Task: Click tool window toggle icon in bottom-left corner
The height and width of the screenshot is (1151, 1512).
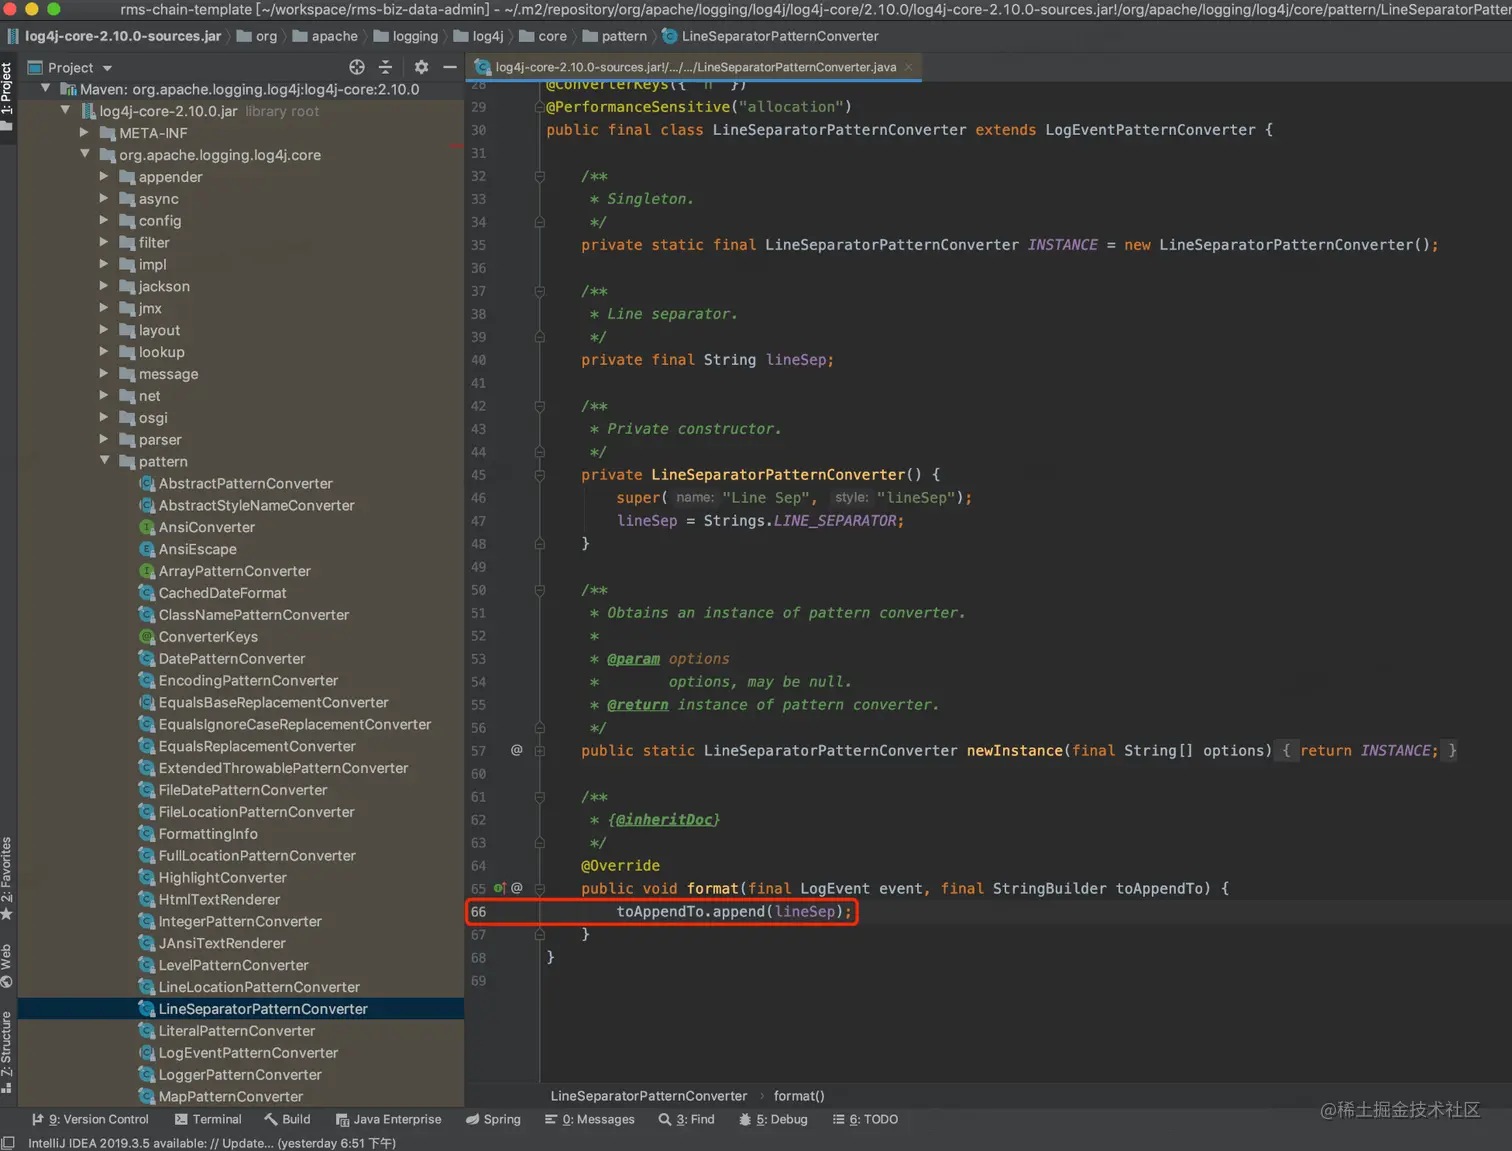Action: [x=8, y=1143]
